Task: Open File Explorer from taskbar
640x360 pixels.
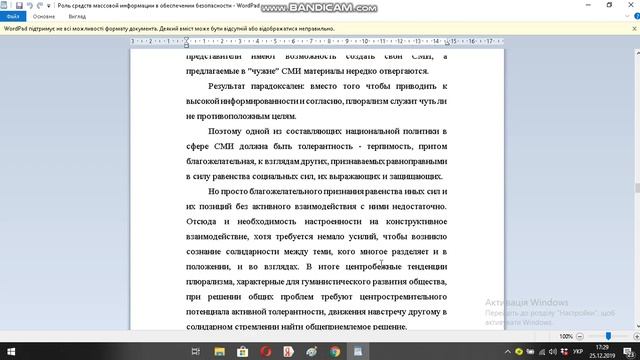Action: (x=219, y=351)
